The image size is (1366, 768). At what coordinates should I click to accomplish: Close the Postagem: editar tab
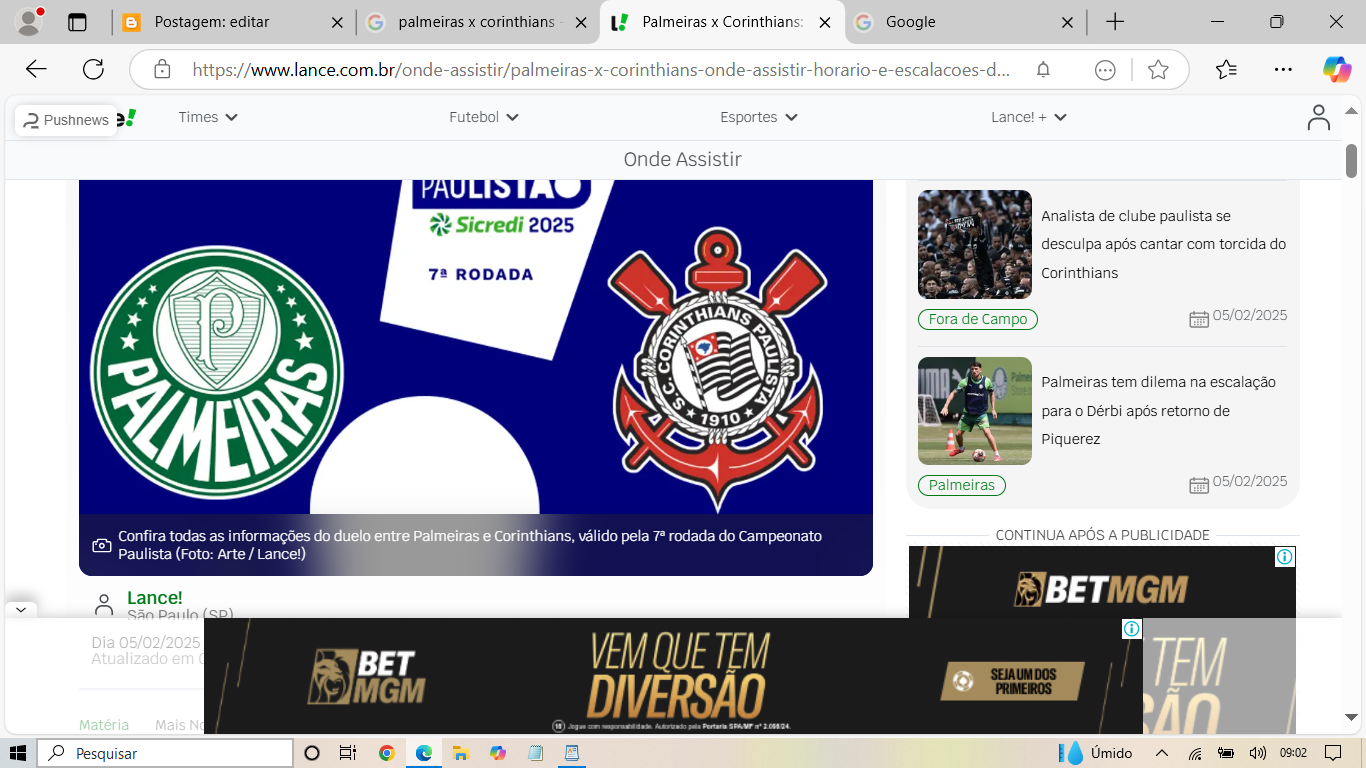coord(337,22)
